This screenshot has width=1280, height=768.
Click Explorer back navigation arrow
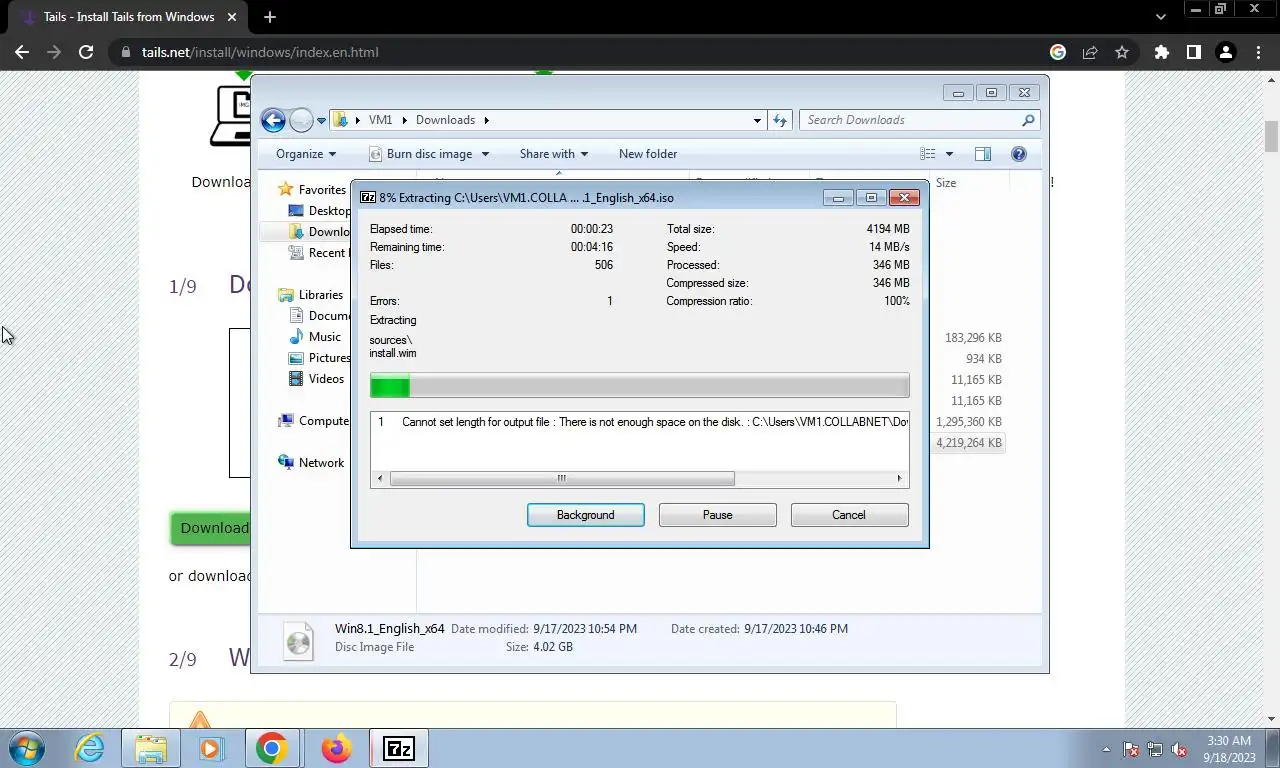[273, 120]
